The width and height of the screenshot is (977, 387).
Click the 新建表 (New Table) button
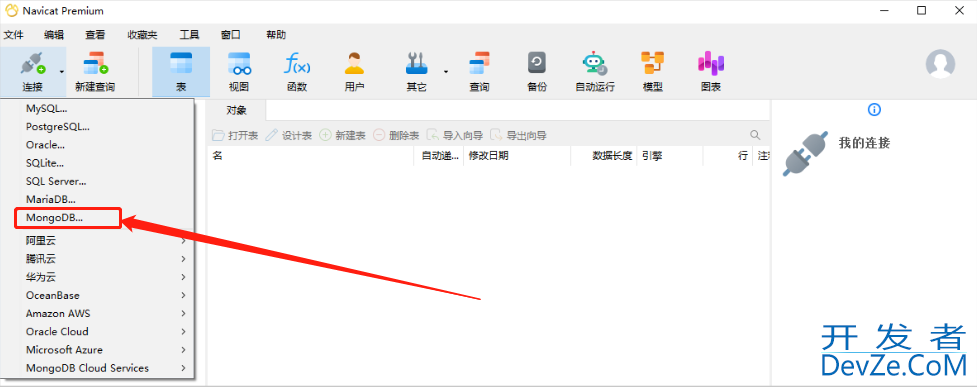[x=342, y=135]
